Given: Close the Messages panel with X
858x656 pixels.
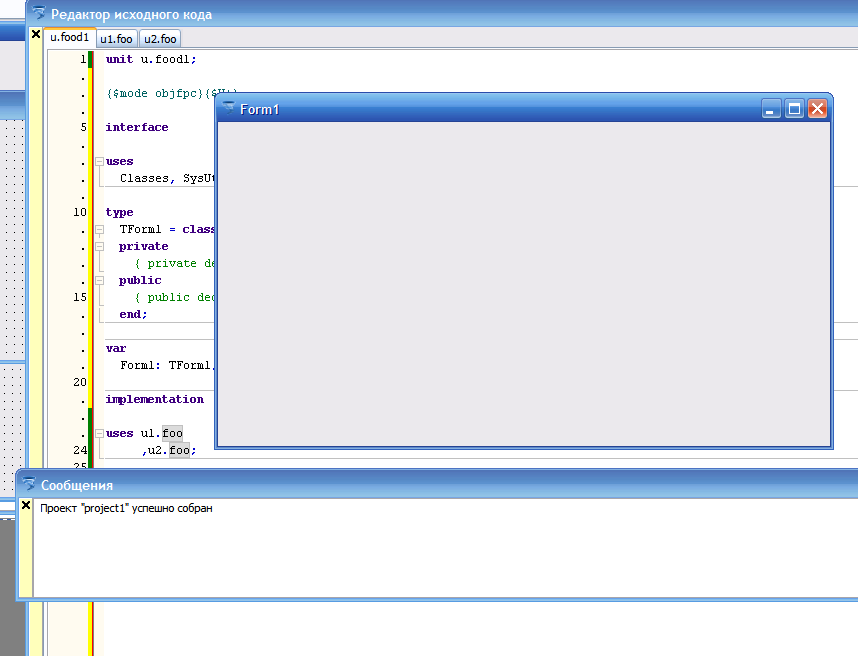Looking at the screenshot, I should point(26,506).
